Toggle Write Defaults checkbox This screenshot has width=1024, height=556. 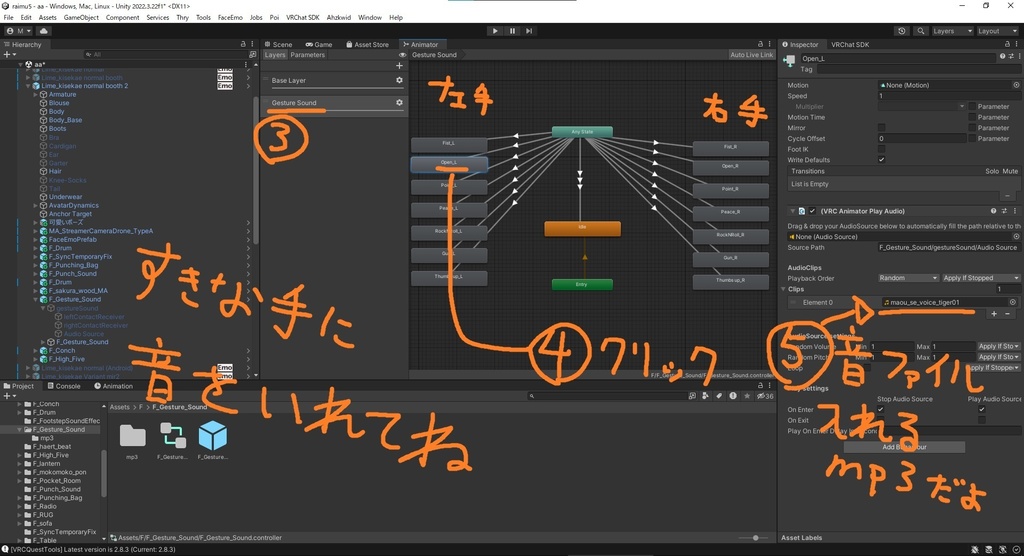pyautogui.click(x=882, y=160)
